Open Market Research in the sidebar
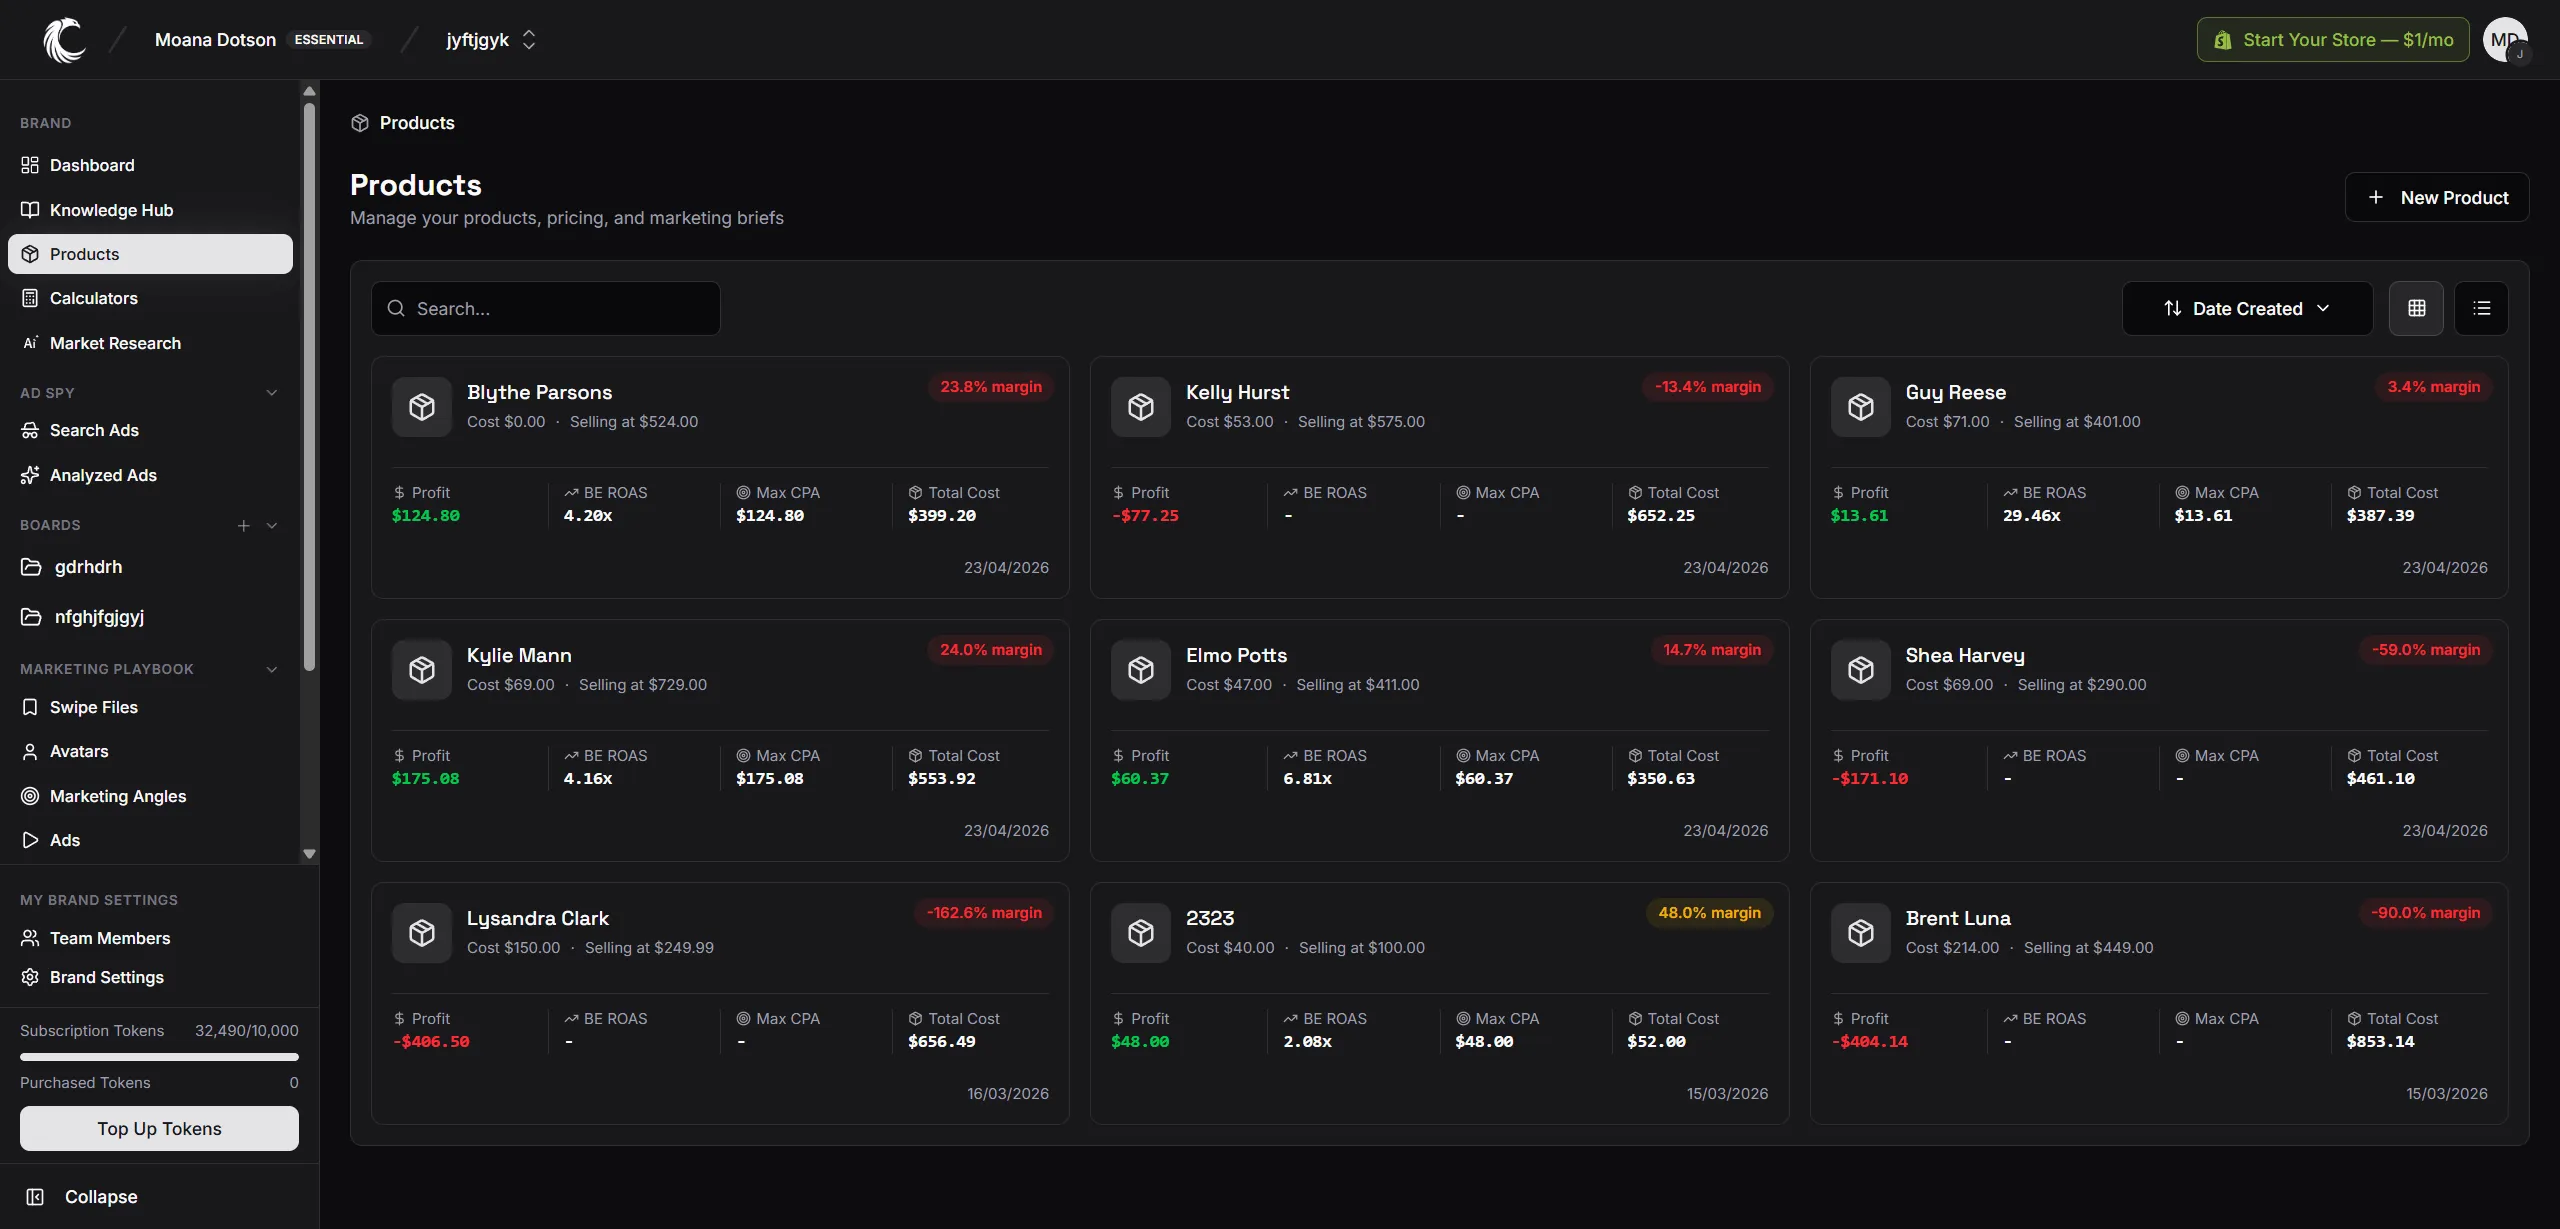Image resolution: width=2560 pixels, height=1229 pixels. coord(150,343)
